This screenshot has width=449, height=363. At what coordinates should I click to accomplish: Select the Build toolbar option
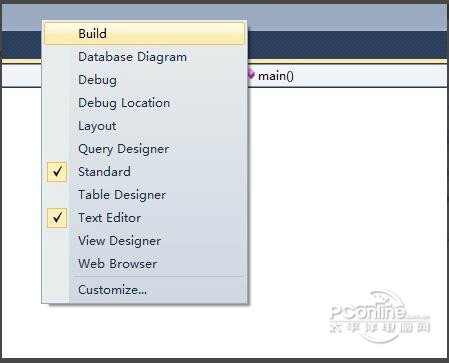tap(144, 34)
